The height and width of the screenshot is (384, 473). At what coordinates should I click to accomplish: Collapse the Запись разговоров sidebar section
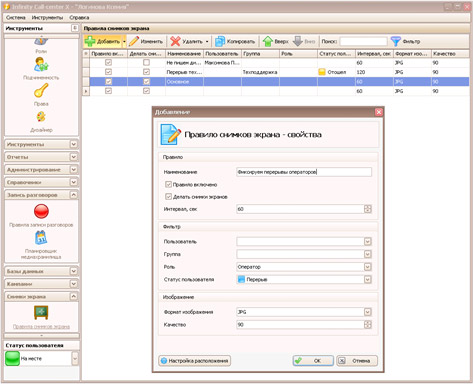[x=74, y=195]
